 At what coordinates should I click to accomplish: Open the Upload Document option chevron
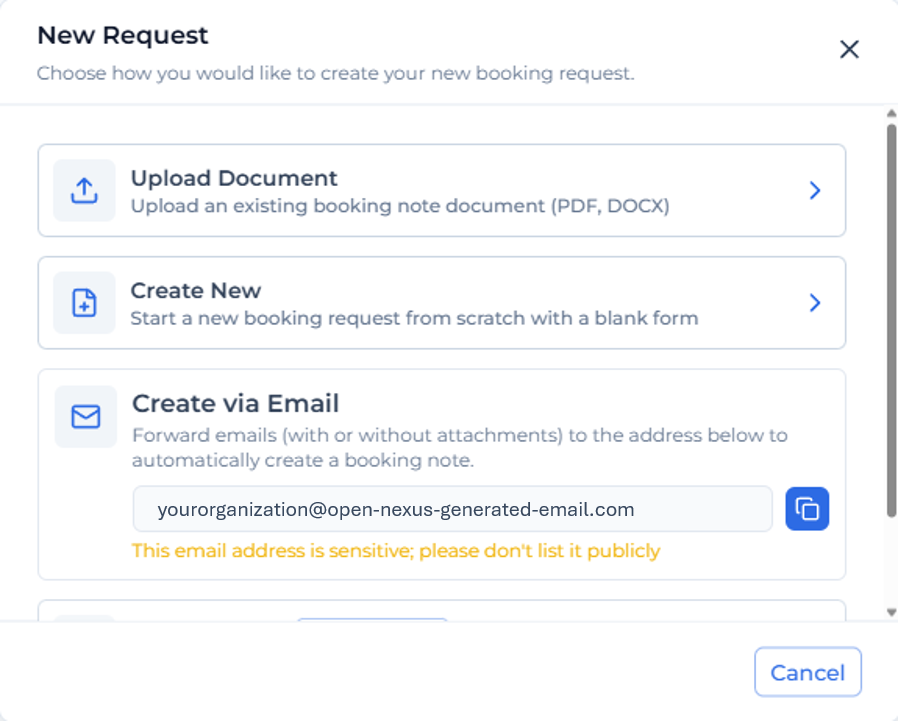[x=815, y=190]
